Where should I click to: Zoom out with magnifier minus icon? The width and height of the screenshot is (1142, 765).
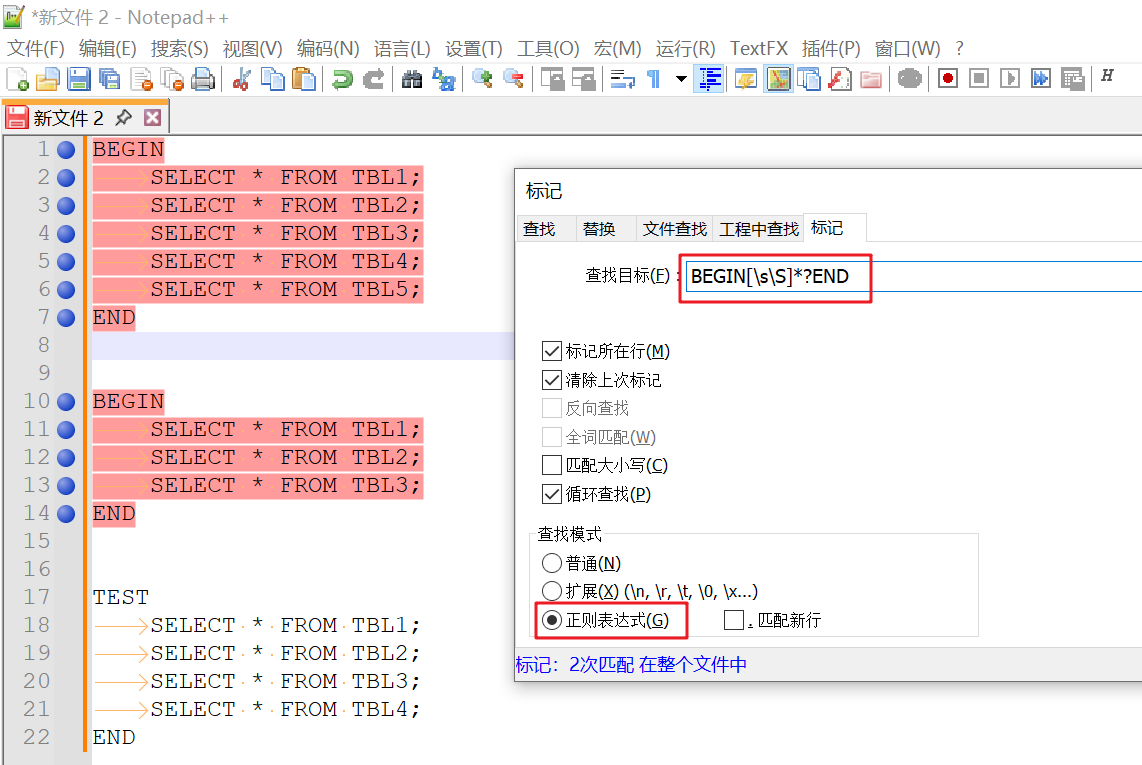pos(513,79)
